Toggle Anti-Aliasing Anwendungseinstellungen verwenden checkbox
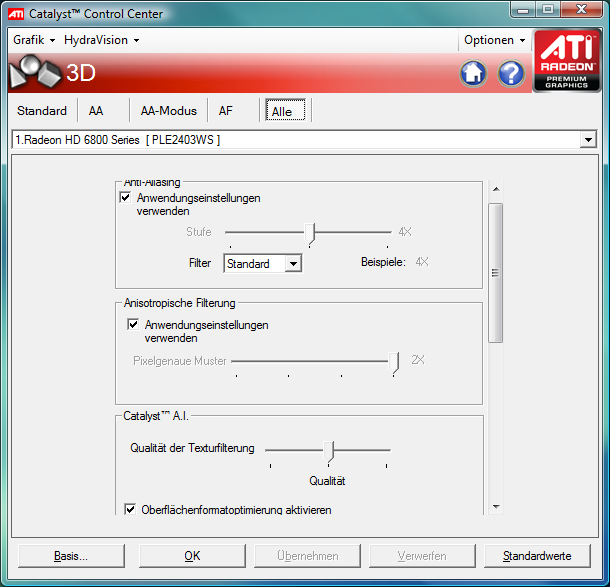This screenshot has height=587, width=610. click(125, 198)
